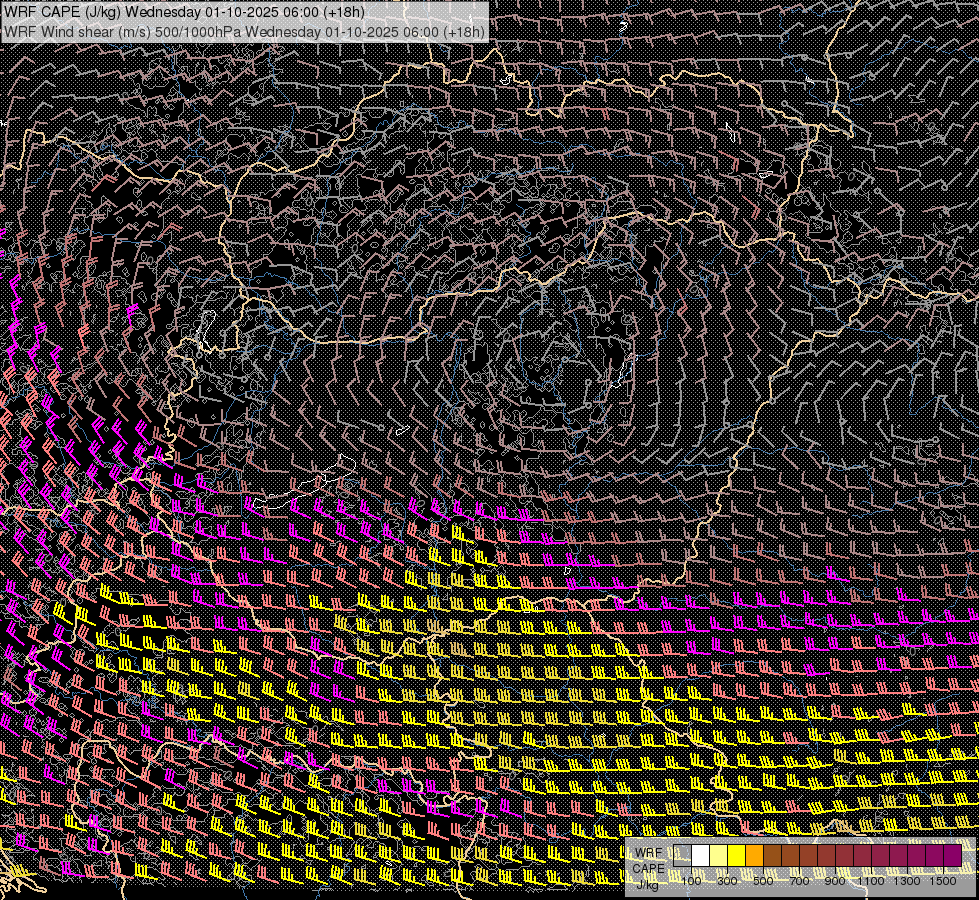Viewport: 979px width, 900px height.
Task: Click the pale yellow CAPE legend swatch
Action: click(x=719, y=856)
